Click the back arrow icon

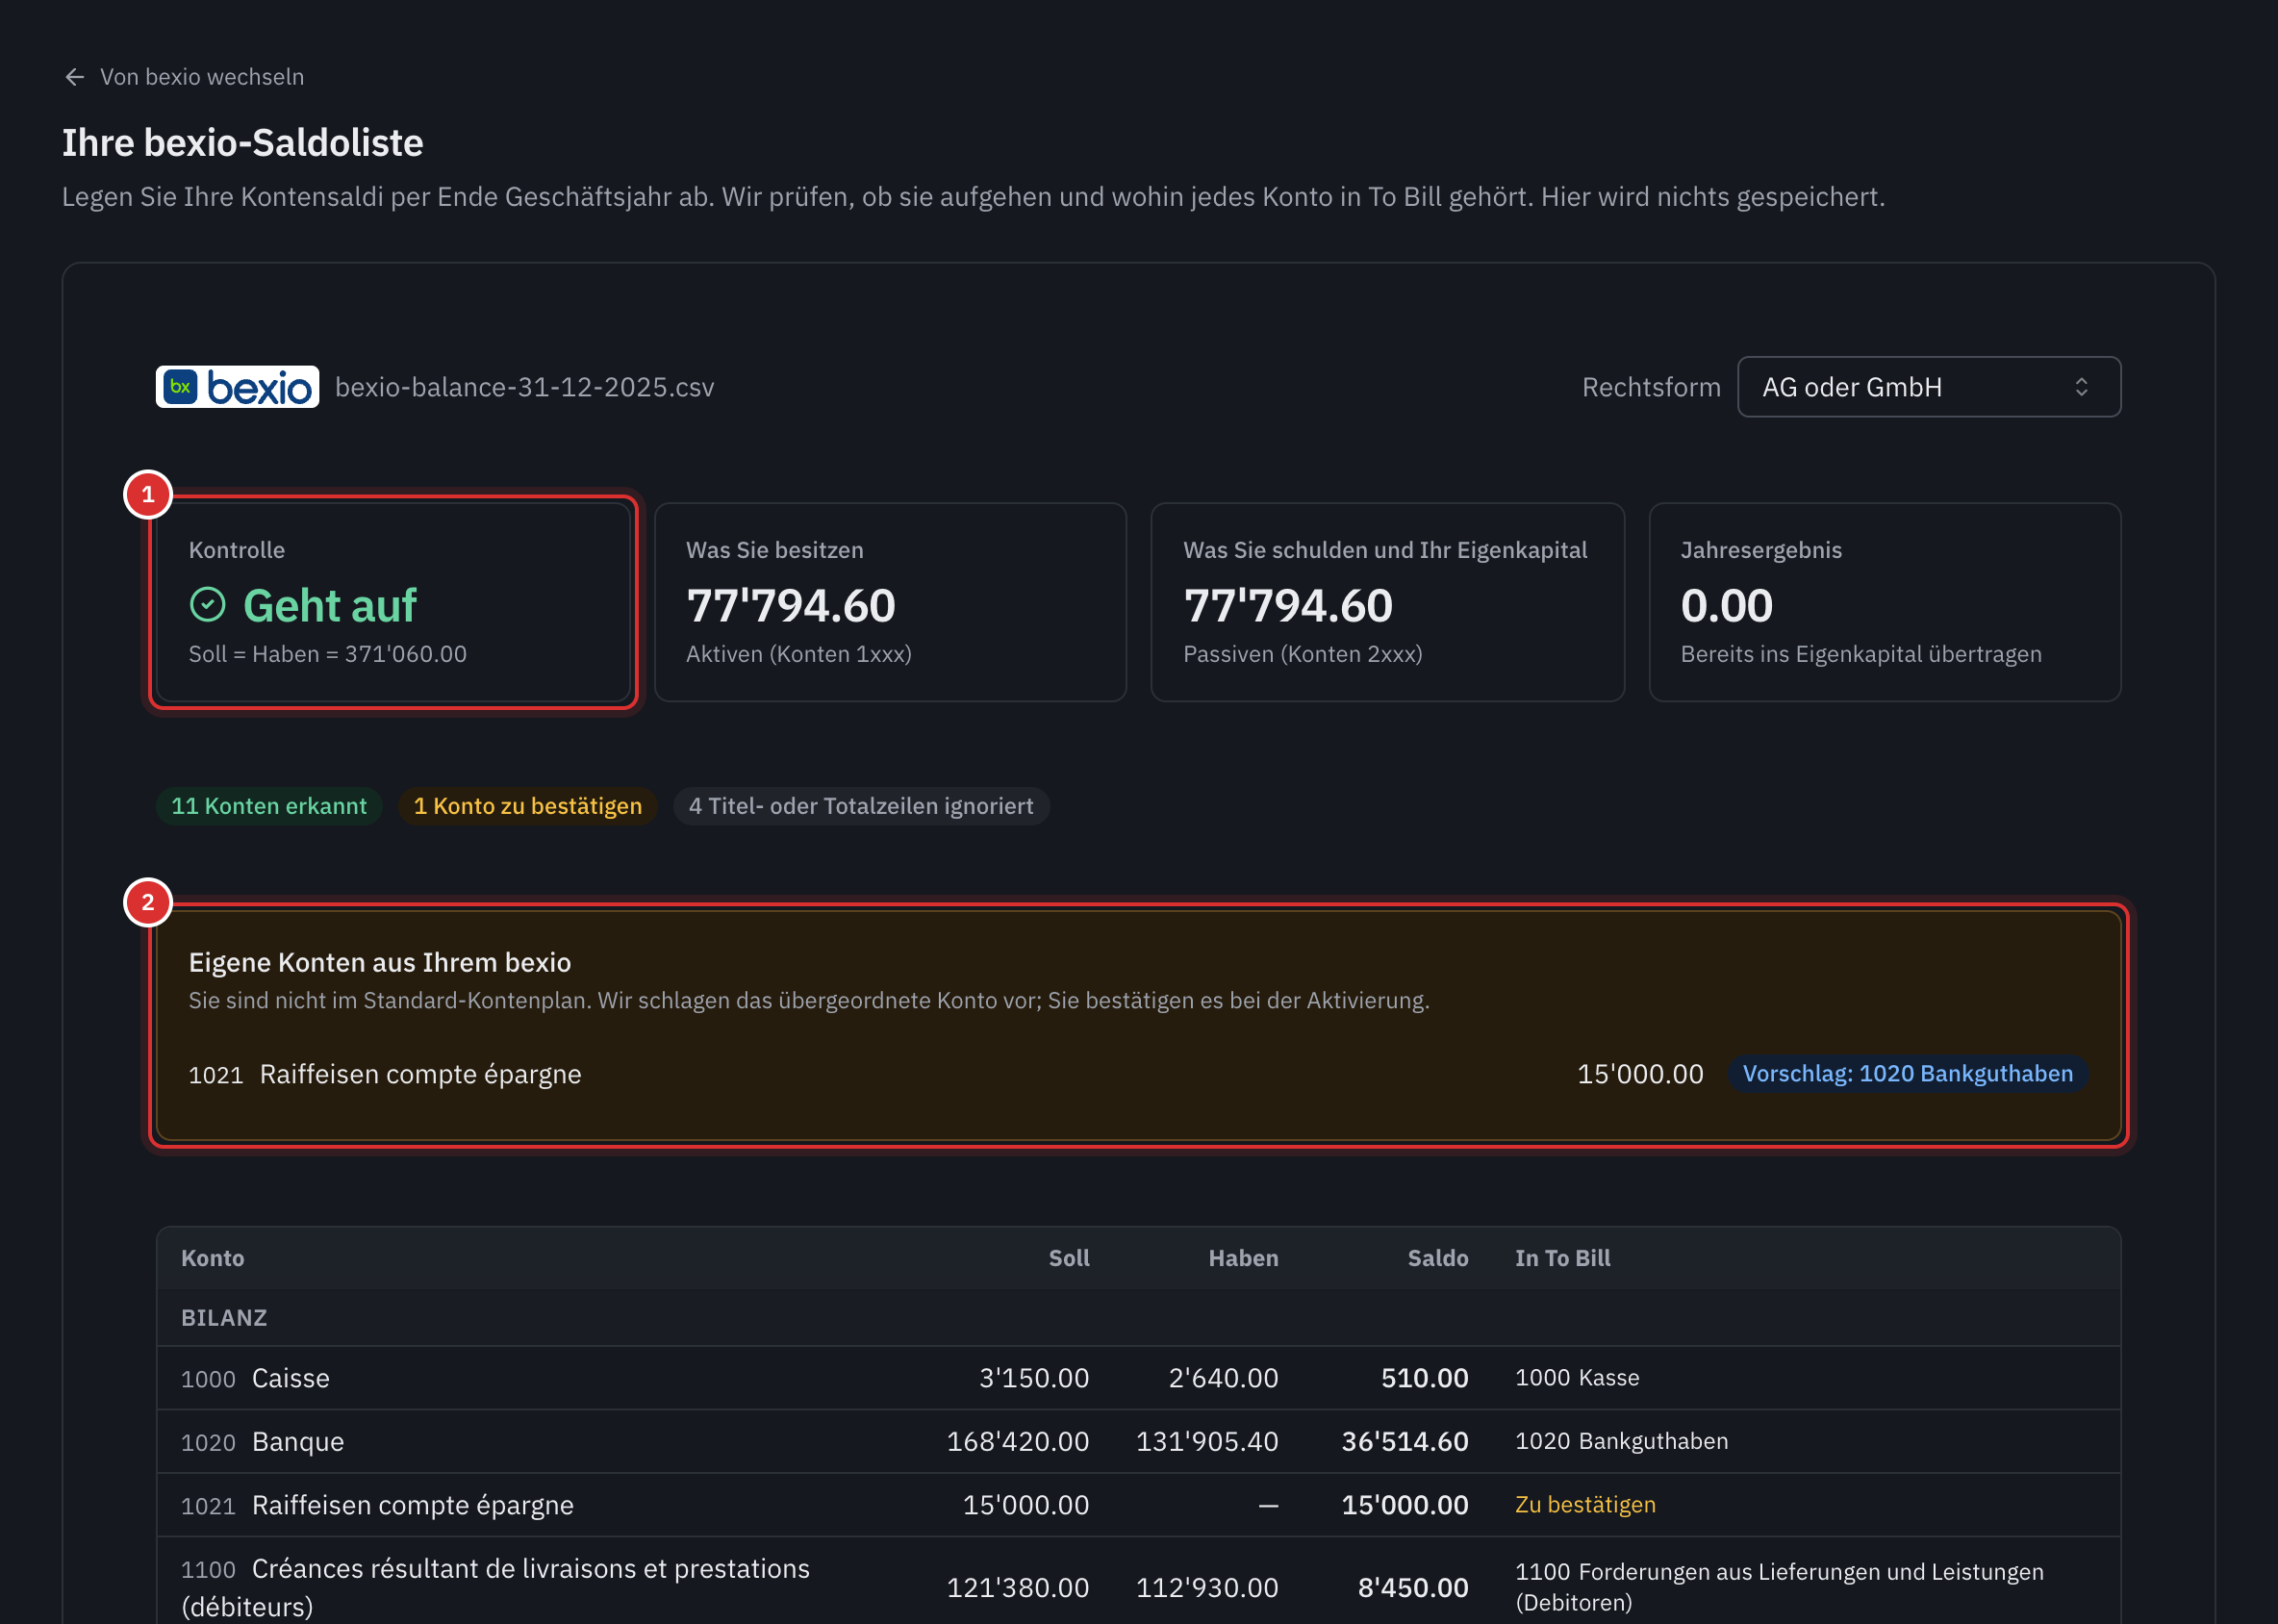pos(74,77)
